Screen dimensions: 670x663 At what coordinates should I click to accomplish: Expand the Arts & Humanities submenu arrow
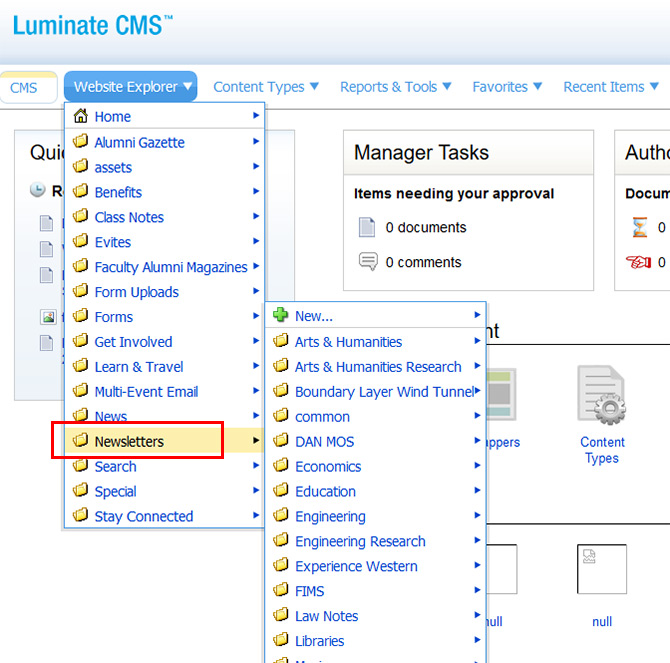point(478,341)
